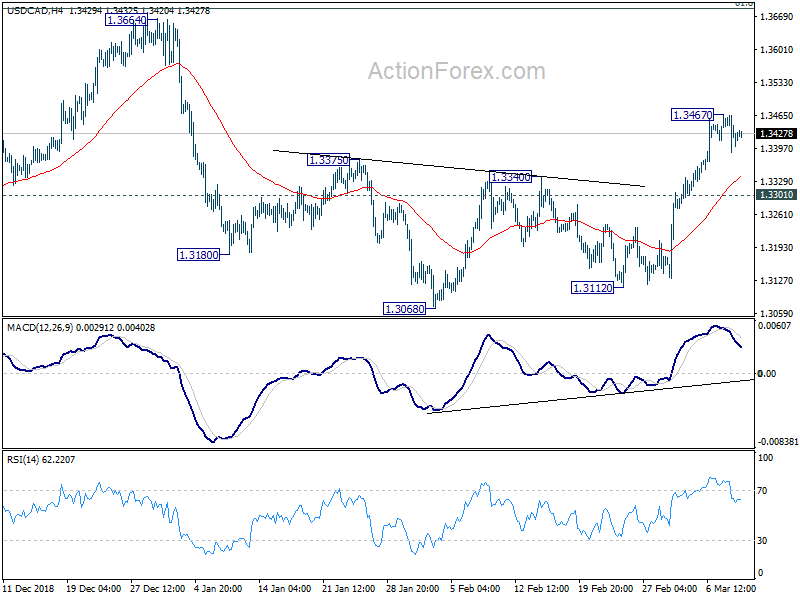Click the 1.33290 price axis value
This screenshot has width=800, height=600.
coord(777,182)
